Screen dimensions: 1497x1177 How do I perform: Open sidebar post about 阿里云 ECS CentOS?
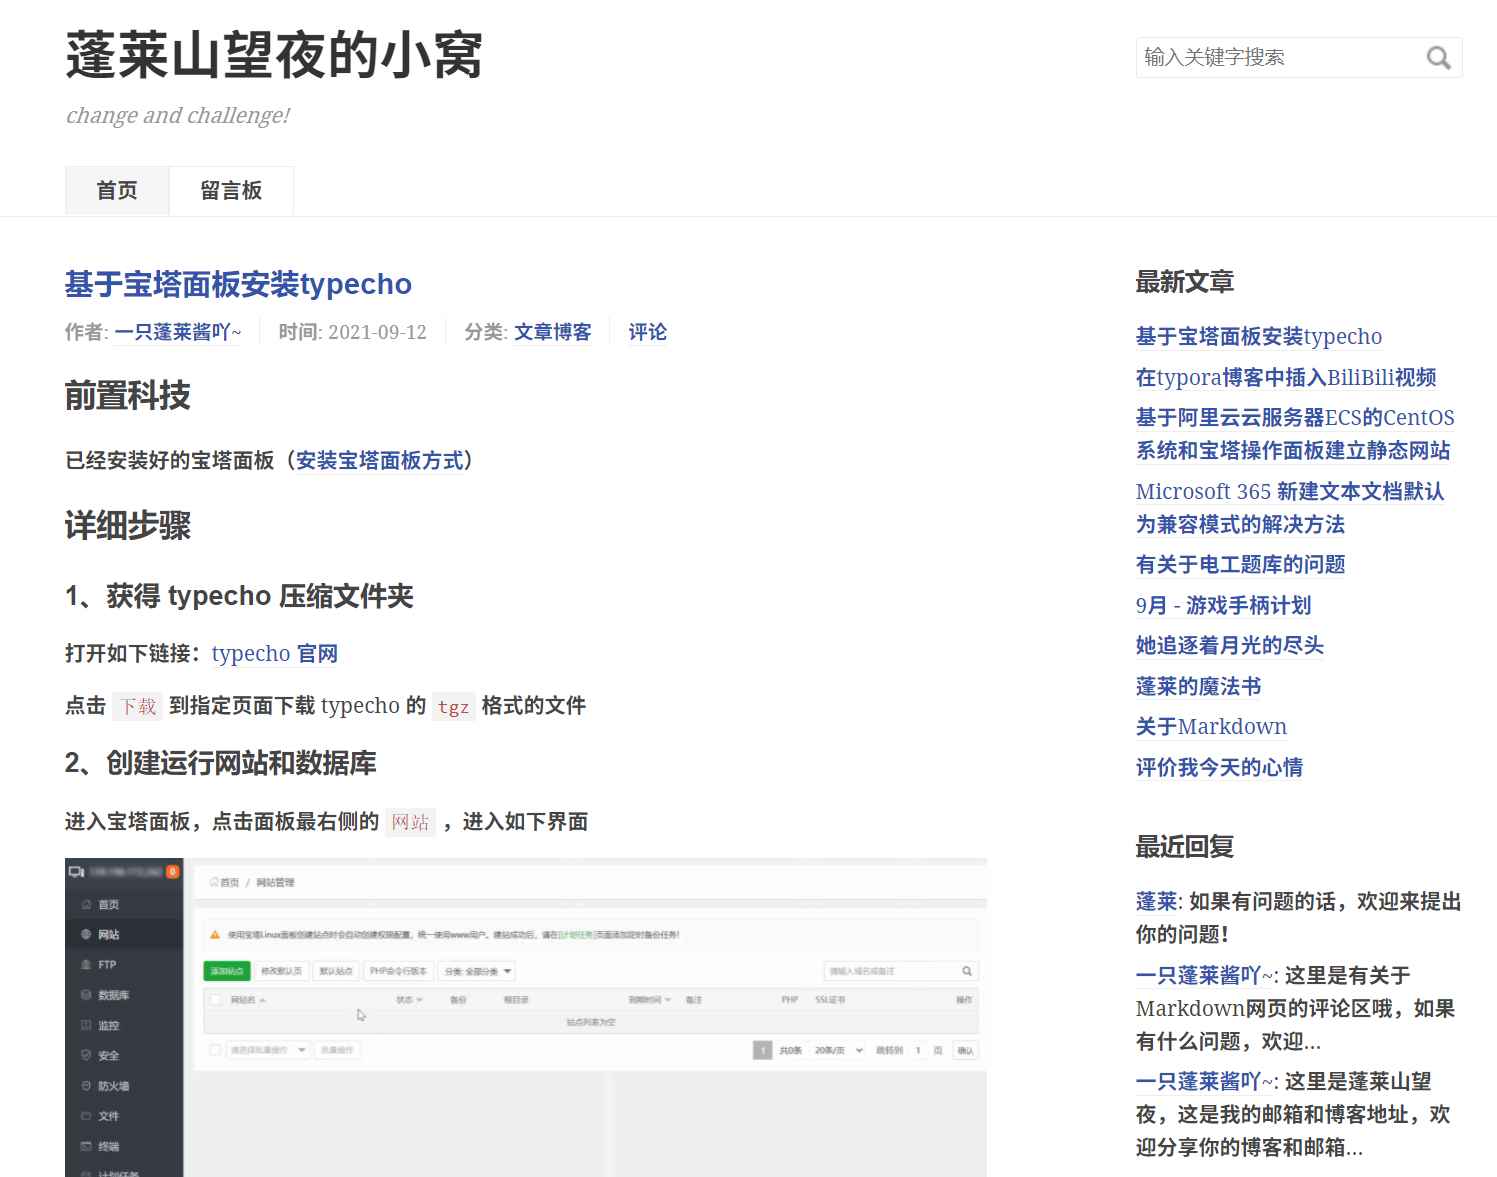click(1294, 433)
